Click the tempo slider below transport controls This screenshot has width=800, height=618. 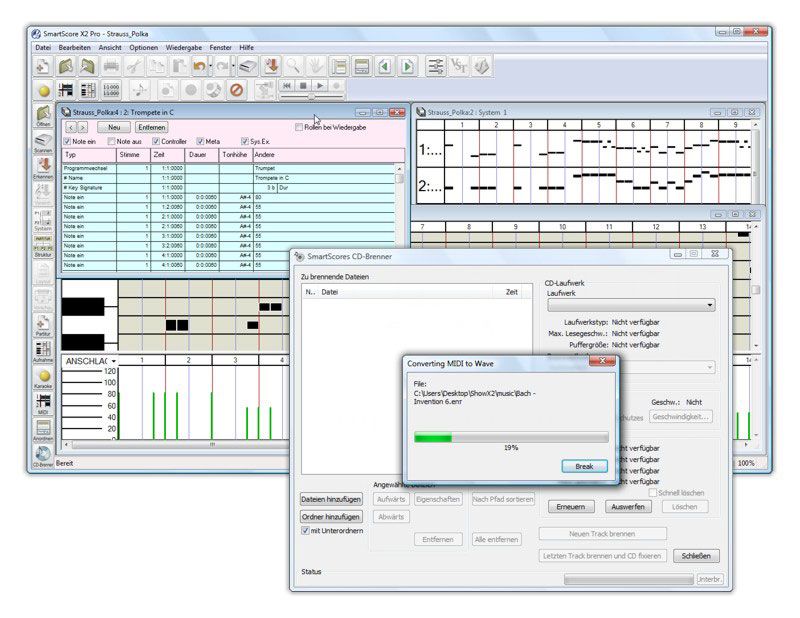pyautogui.click(x=311, y=97)
